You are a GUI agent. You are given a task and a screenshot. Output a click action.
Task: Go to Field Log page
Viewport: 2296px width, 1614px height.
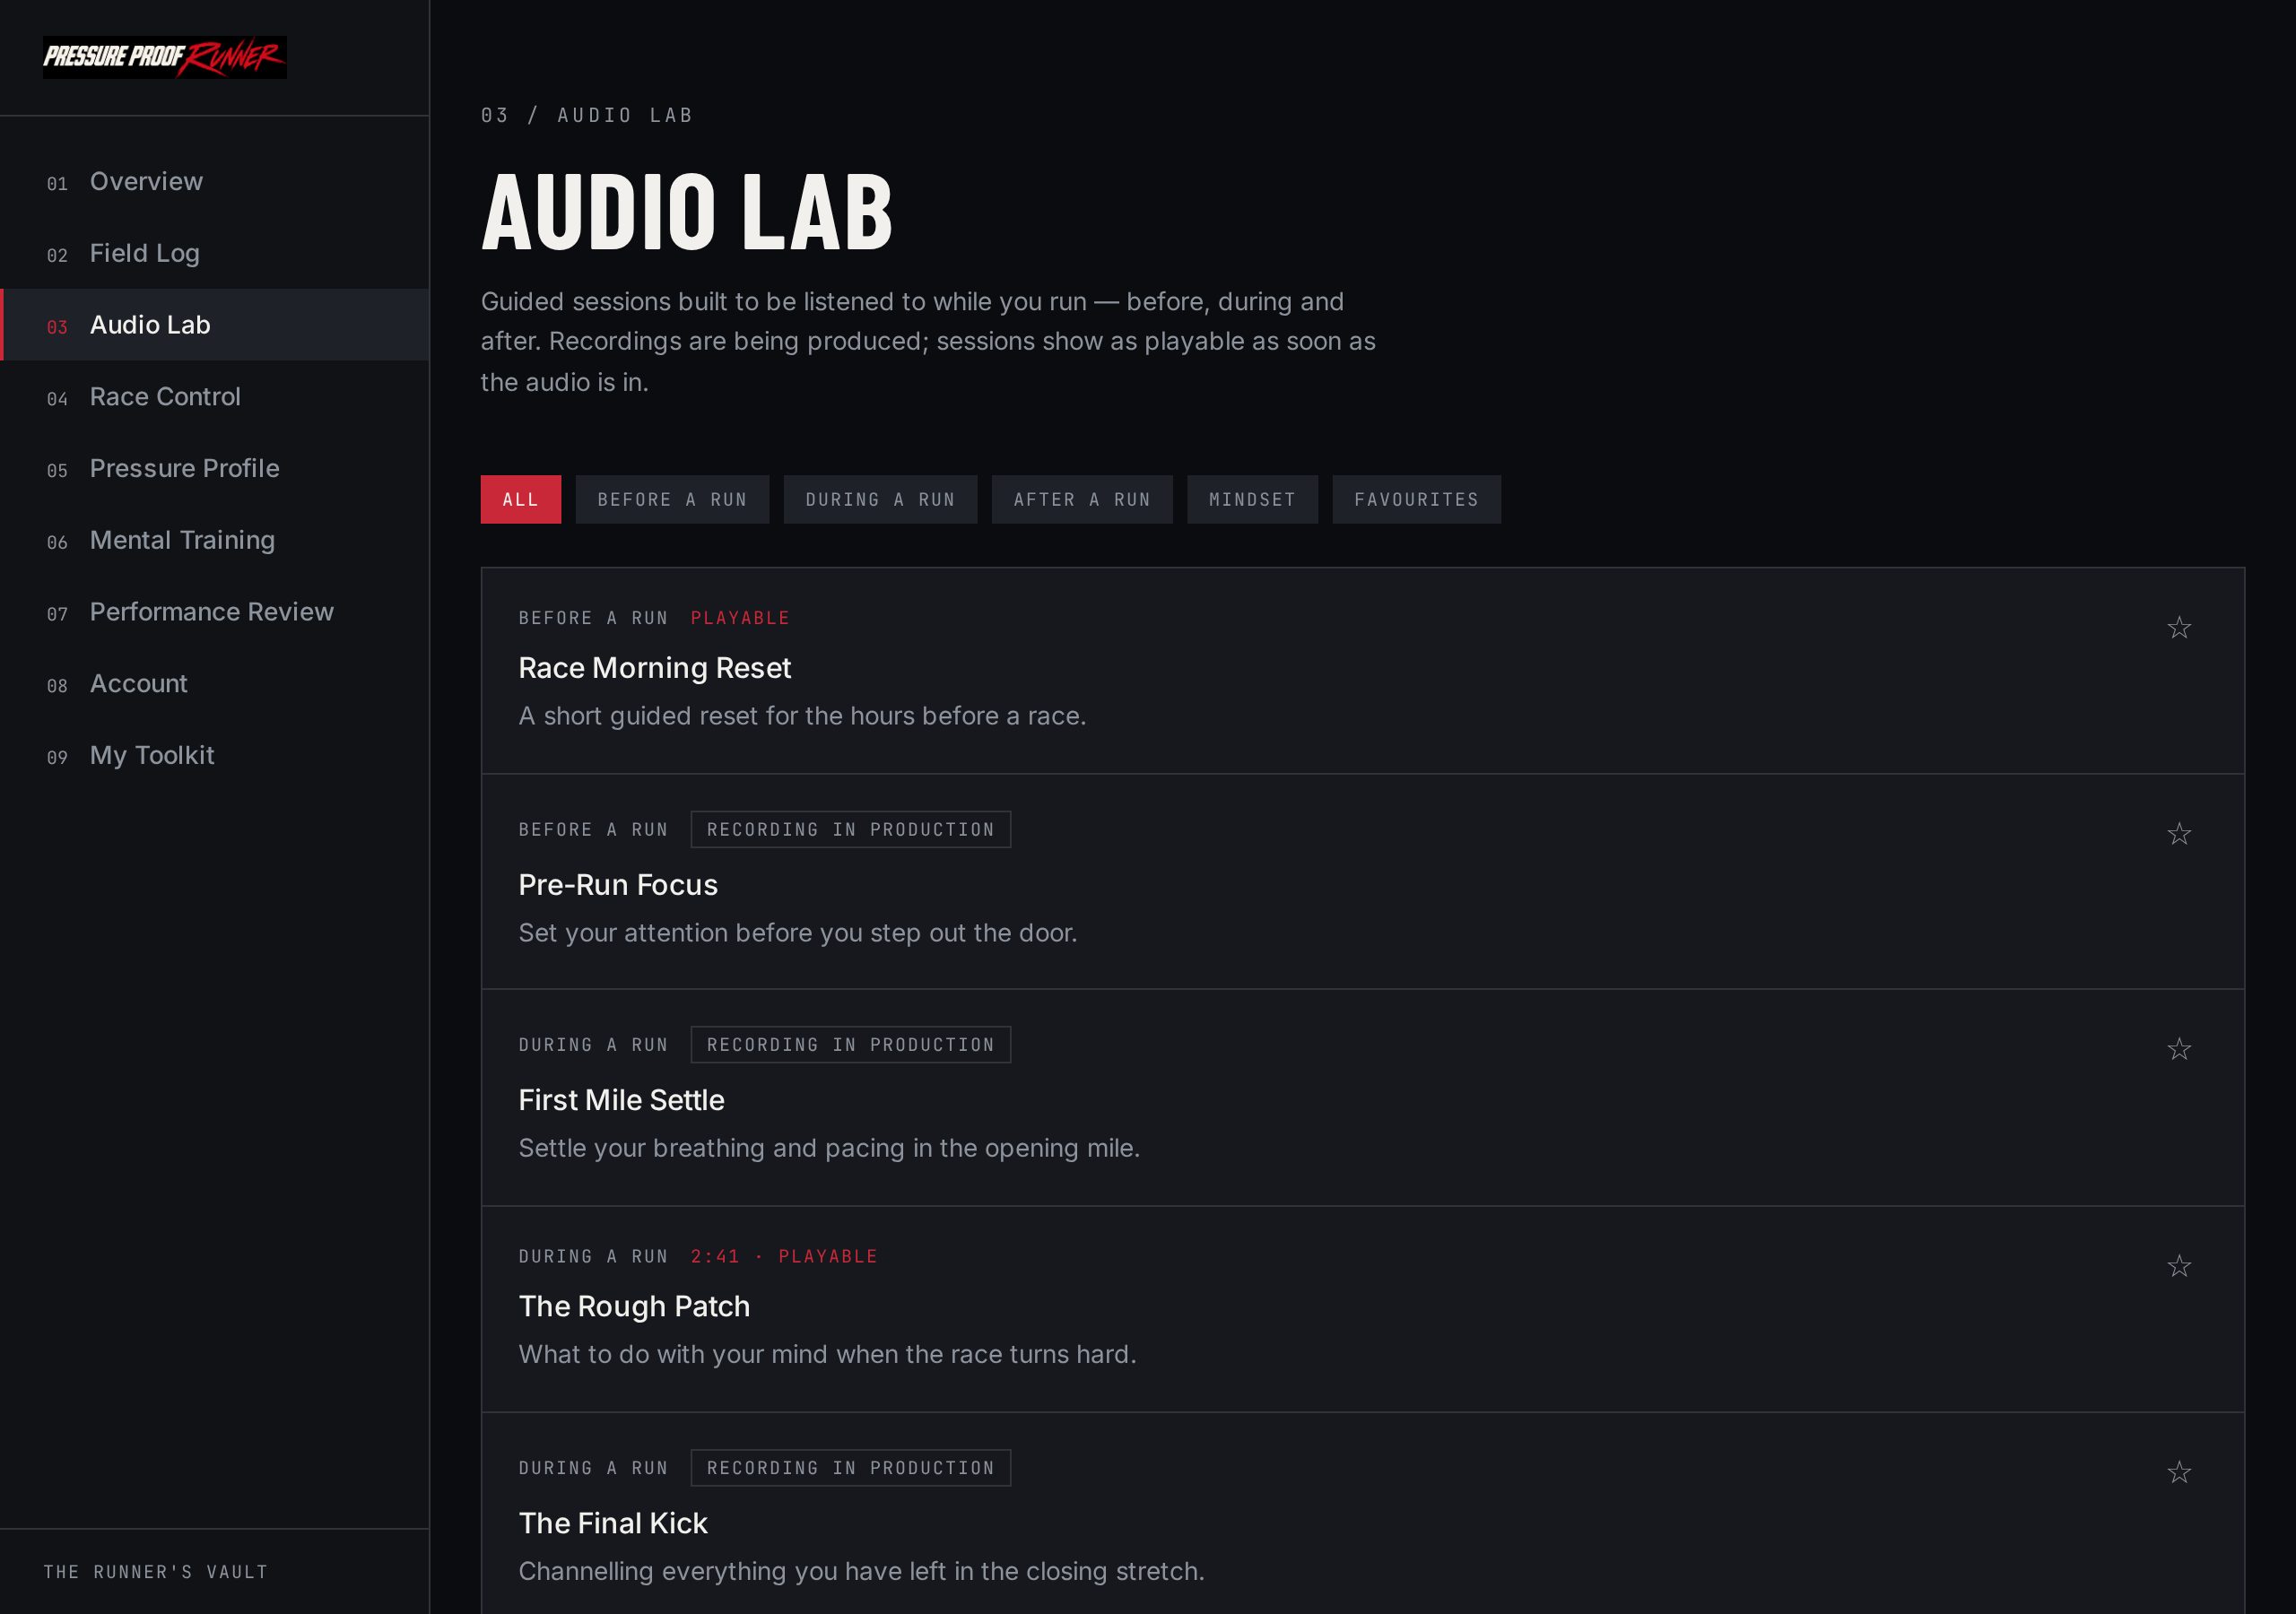click(x=215, y=253)
